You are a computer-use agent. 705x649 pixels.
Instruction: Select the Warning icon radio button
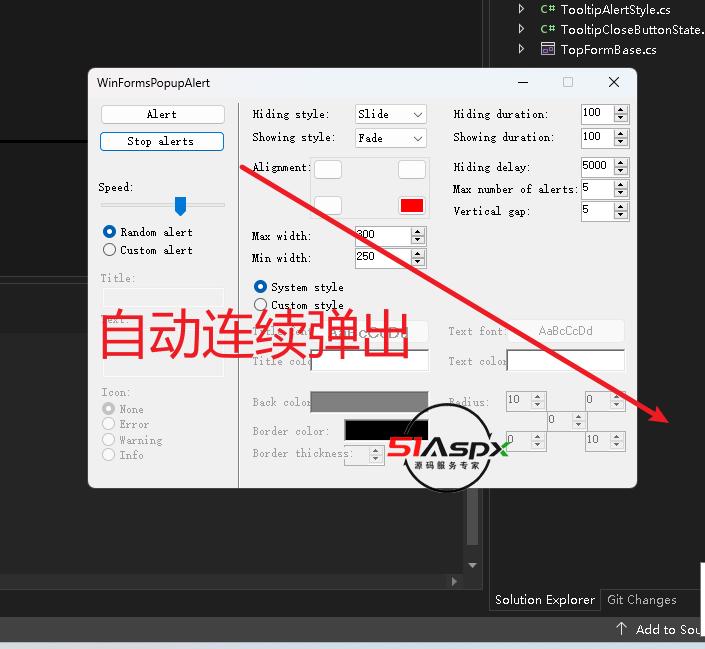pos(108,439)
